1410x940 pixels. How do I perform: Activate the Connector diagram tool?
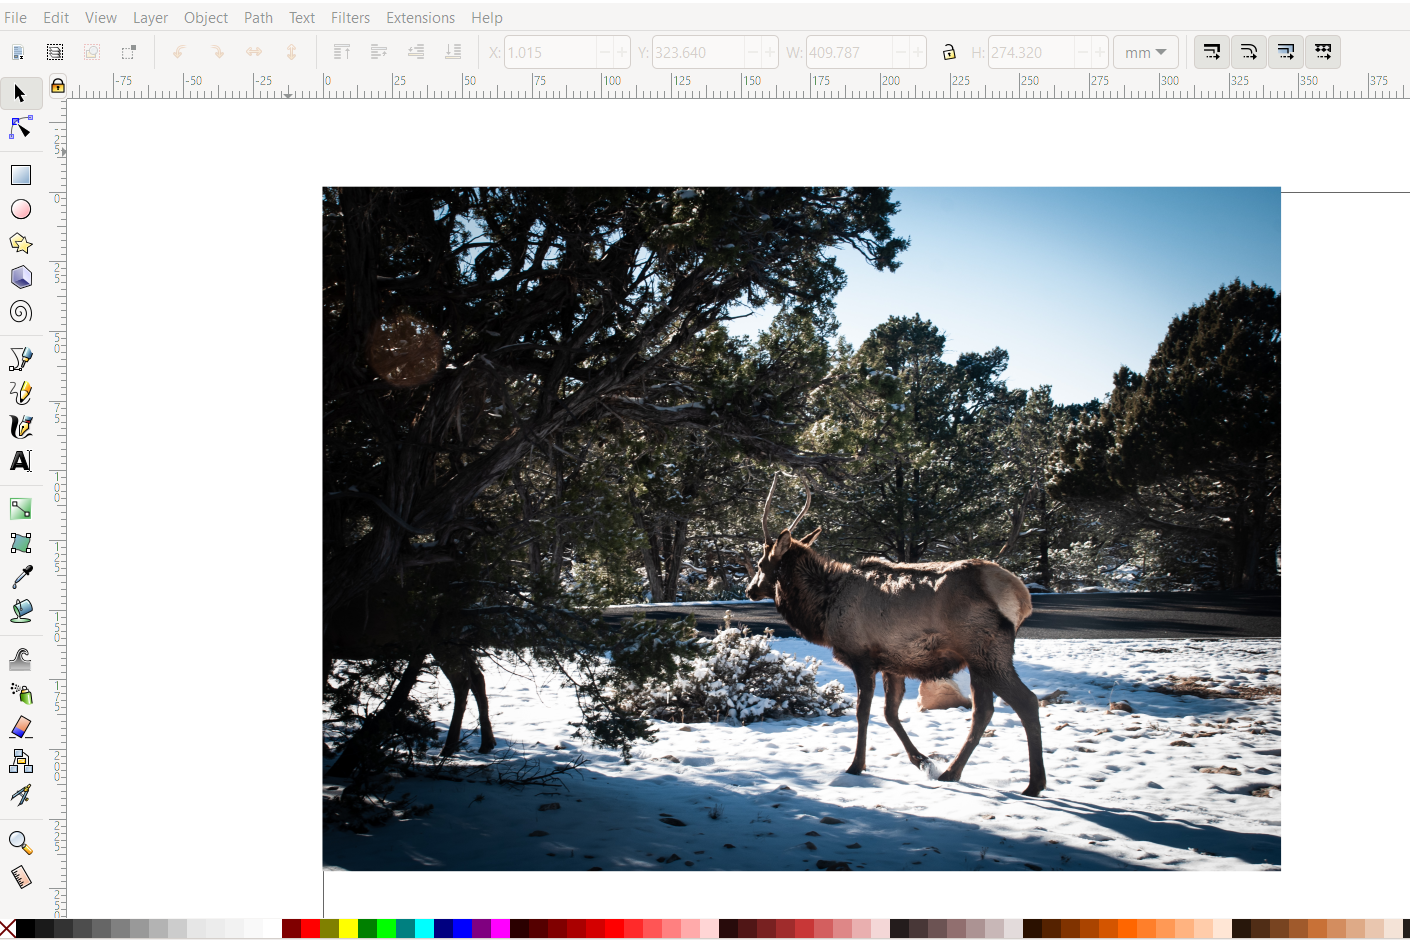point(20,761)
